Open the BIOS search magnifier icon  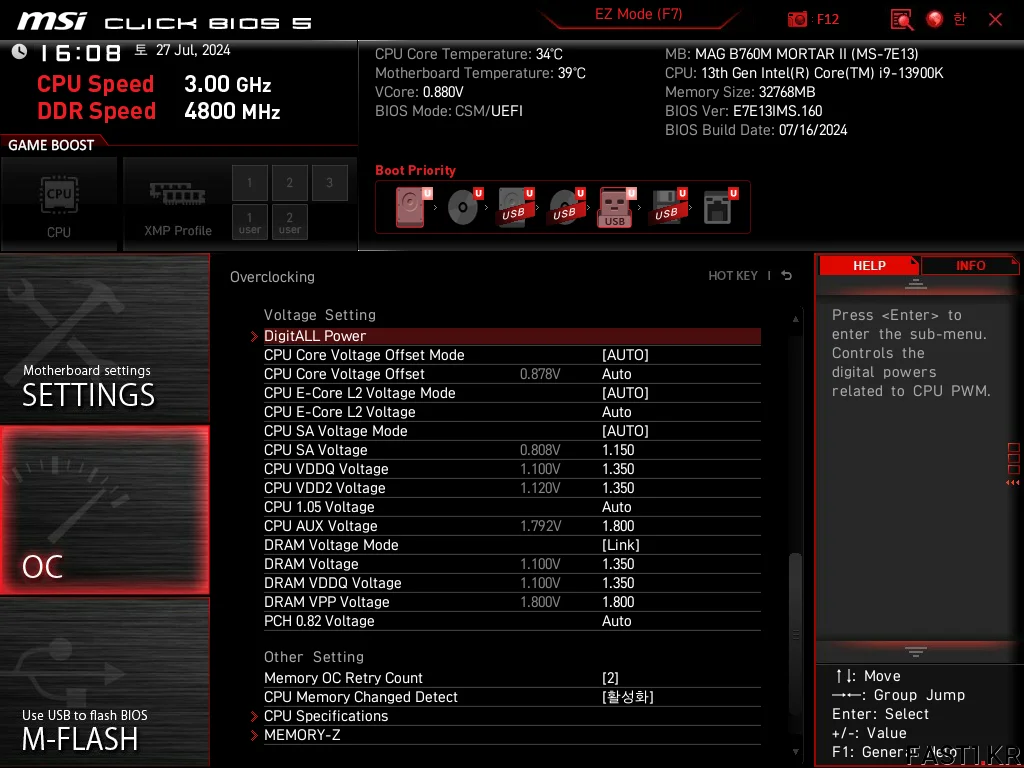click(902, 20)
